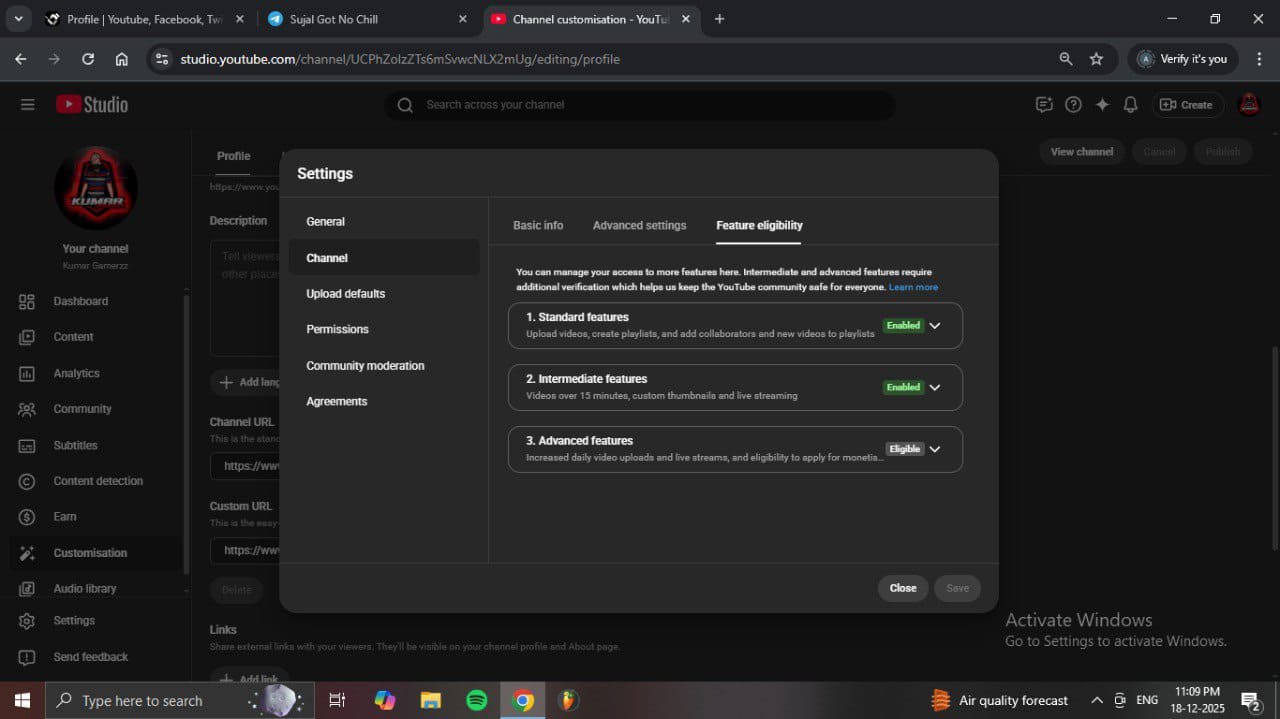Go to Content detection in sidebar

pos(97,481)
